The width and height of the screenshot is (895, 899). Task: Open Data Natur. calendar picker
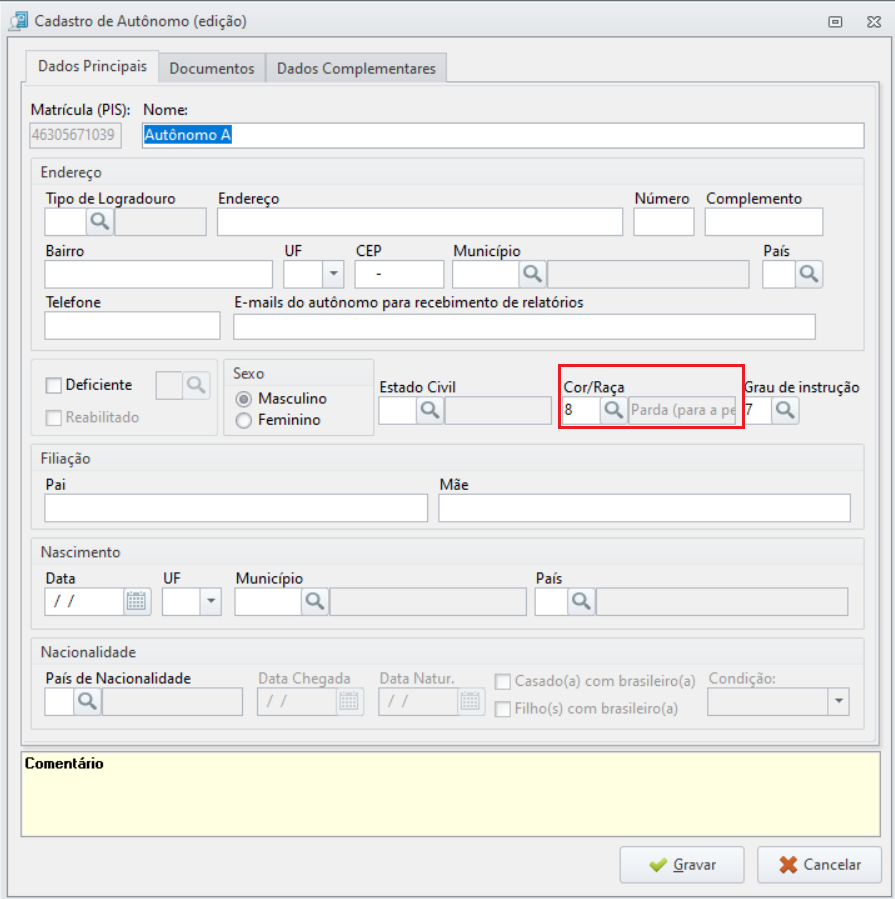click(470, 702)
